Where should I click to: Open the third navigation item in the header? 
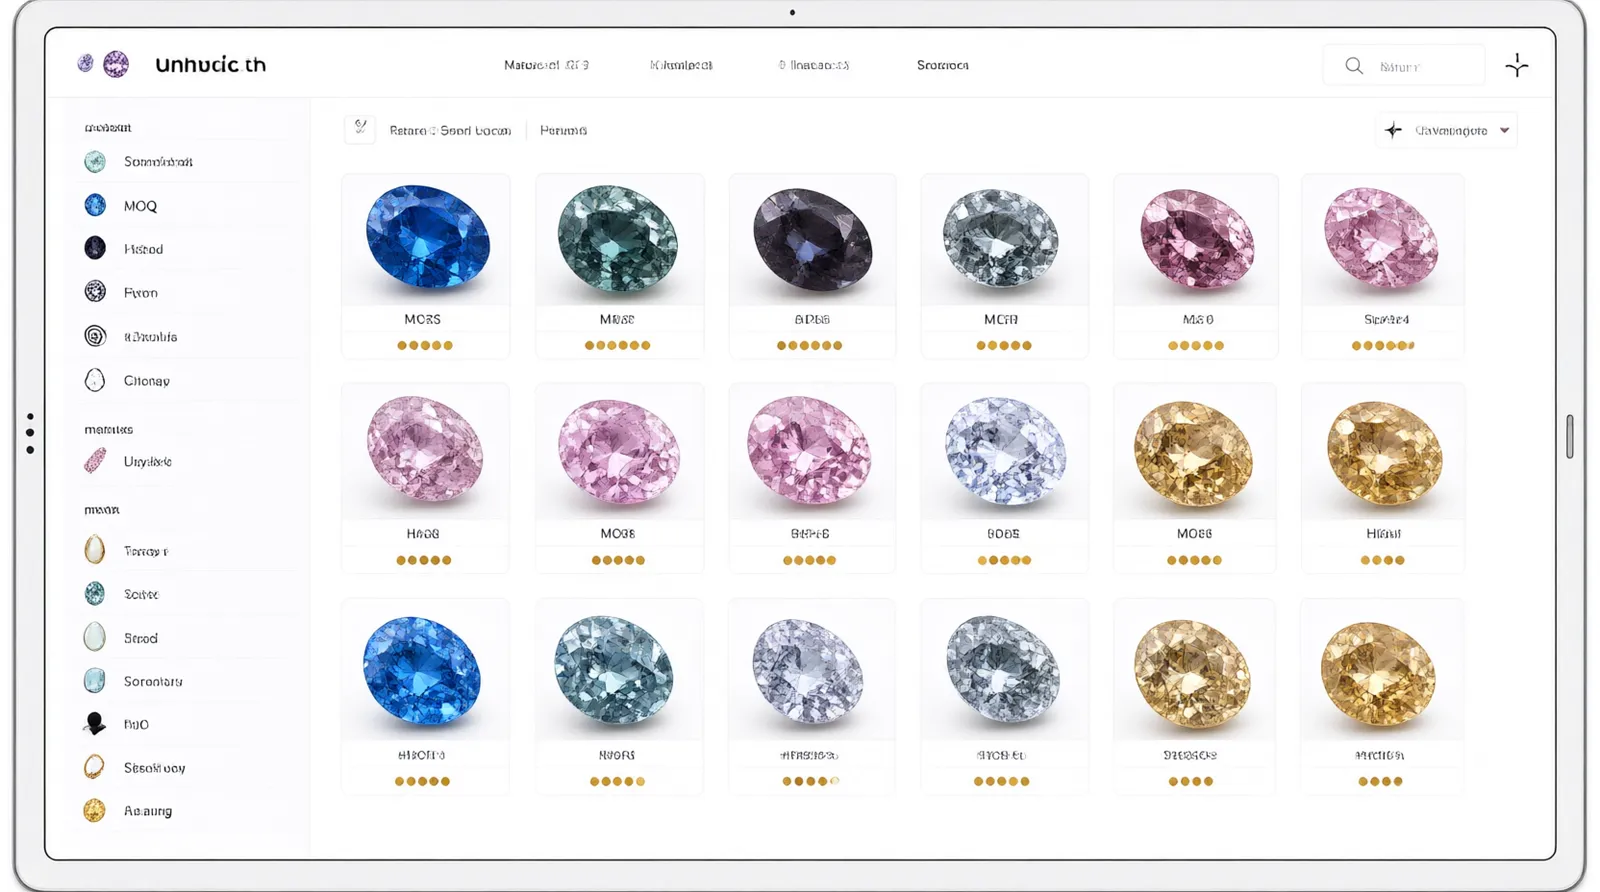click(x=814, y=65)
